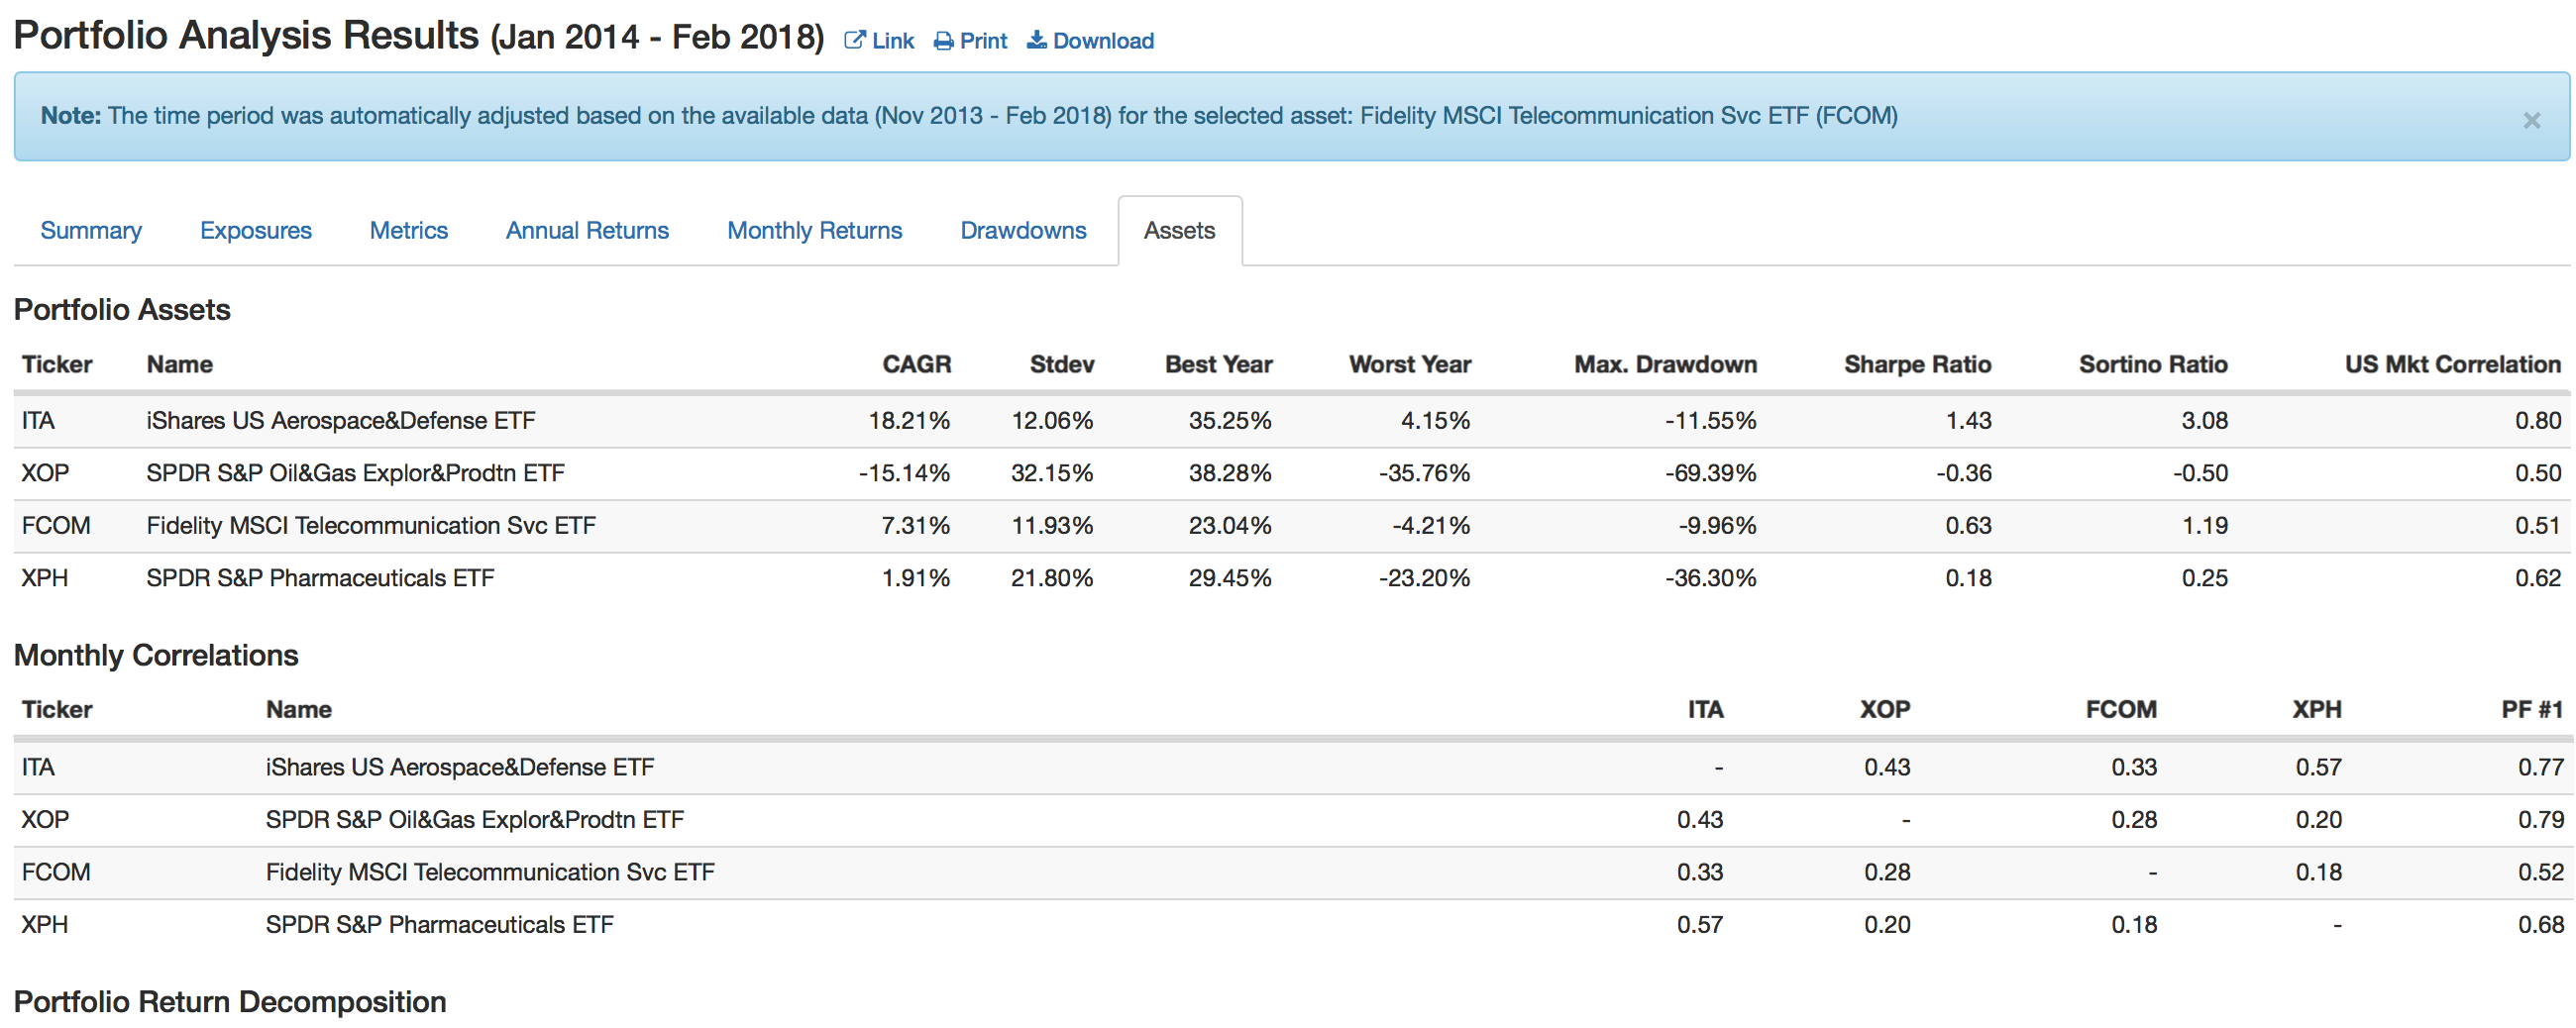Go to the Monthly Returns tab
Image resolution: width=2576 pixels, height=1028 pixels.
814,230
